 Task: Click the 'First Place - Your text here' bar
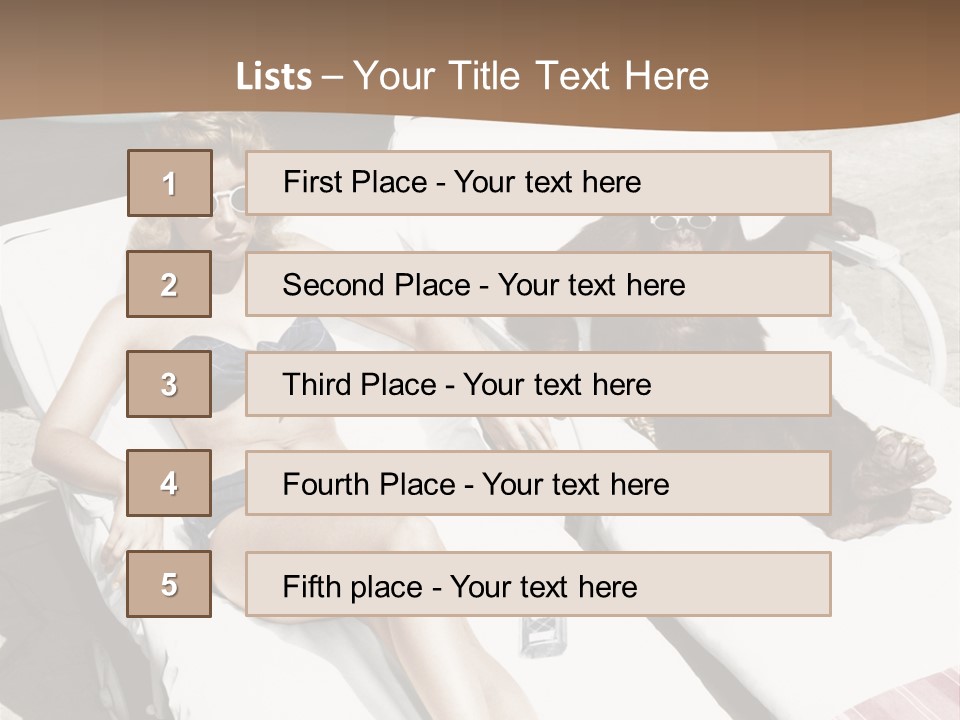[x=538, y=183]
